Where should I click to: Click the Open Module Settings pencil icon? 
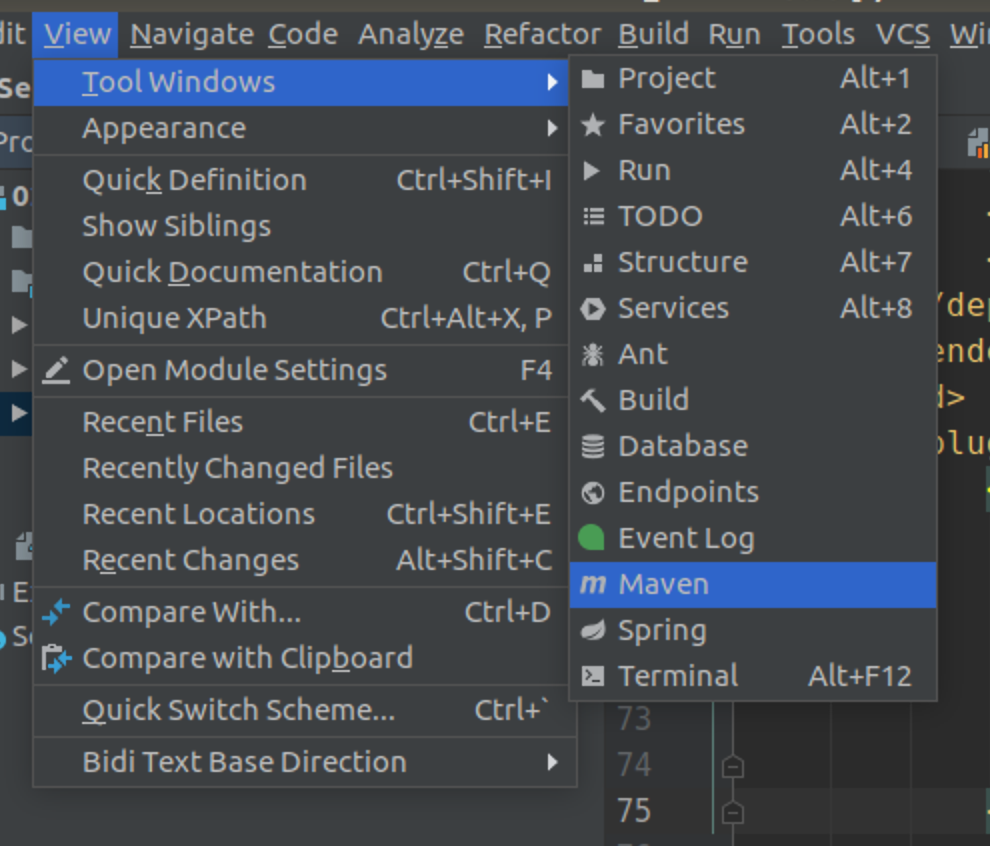coord(56,371)
